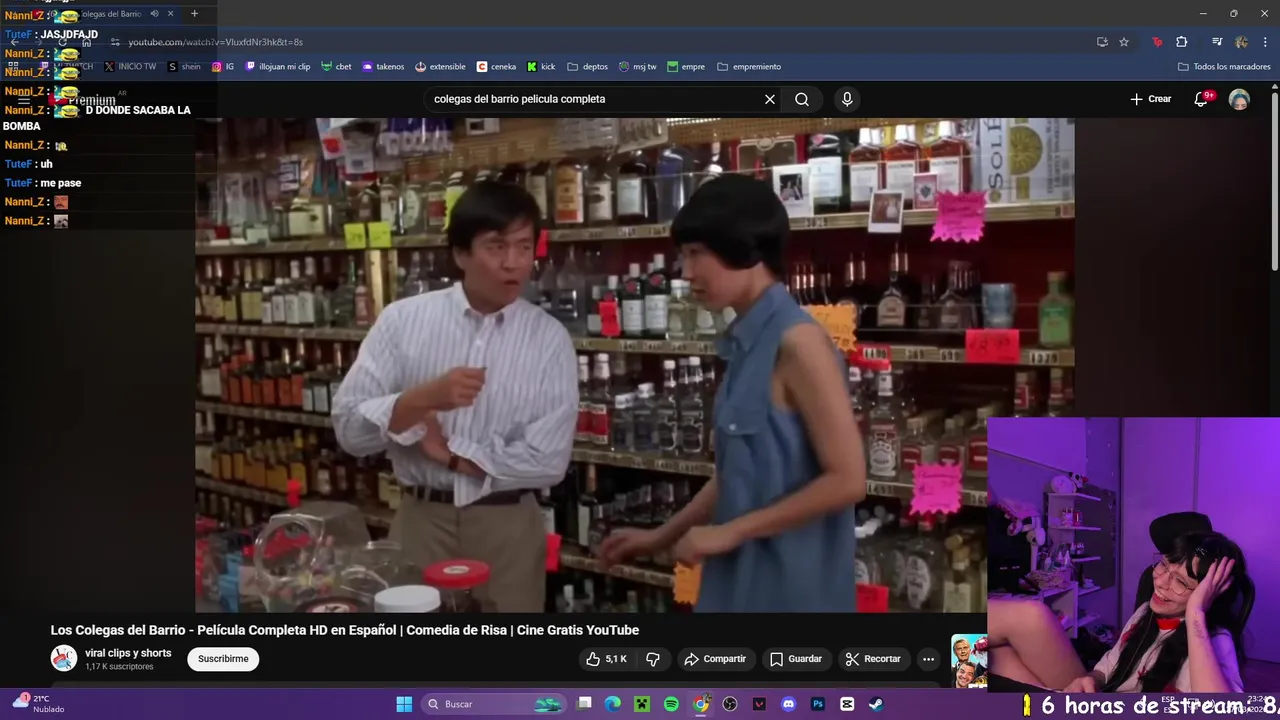Viewport: 1280px width, 720px height.
Task: Close the colegas del Barrio tab
Action: pyautogui.click(x=170, y=14)
